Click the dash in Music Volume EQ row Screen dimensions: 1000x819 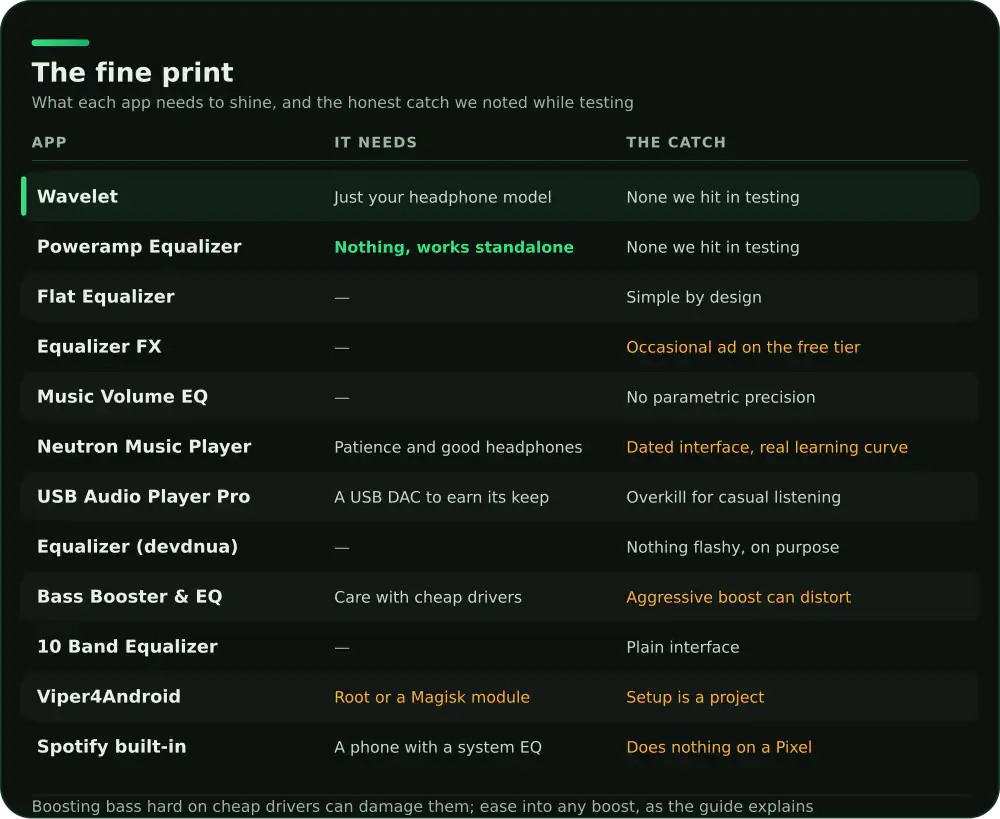(342, 398)
